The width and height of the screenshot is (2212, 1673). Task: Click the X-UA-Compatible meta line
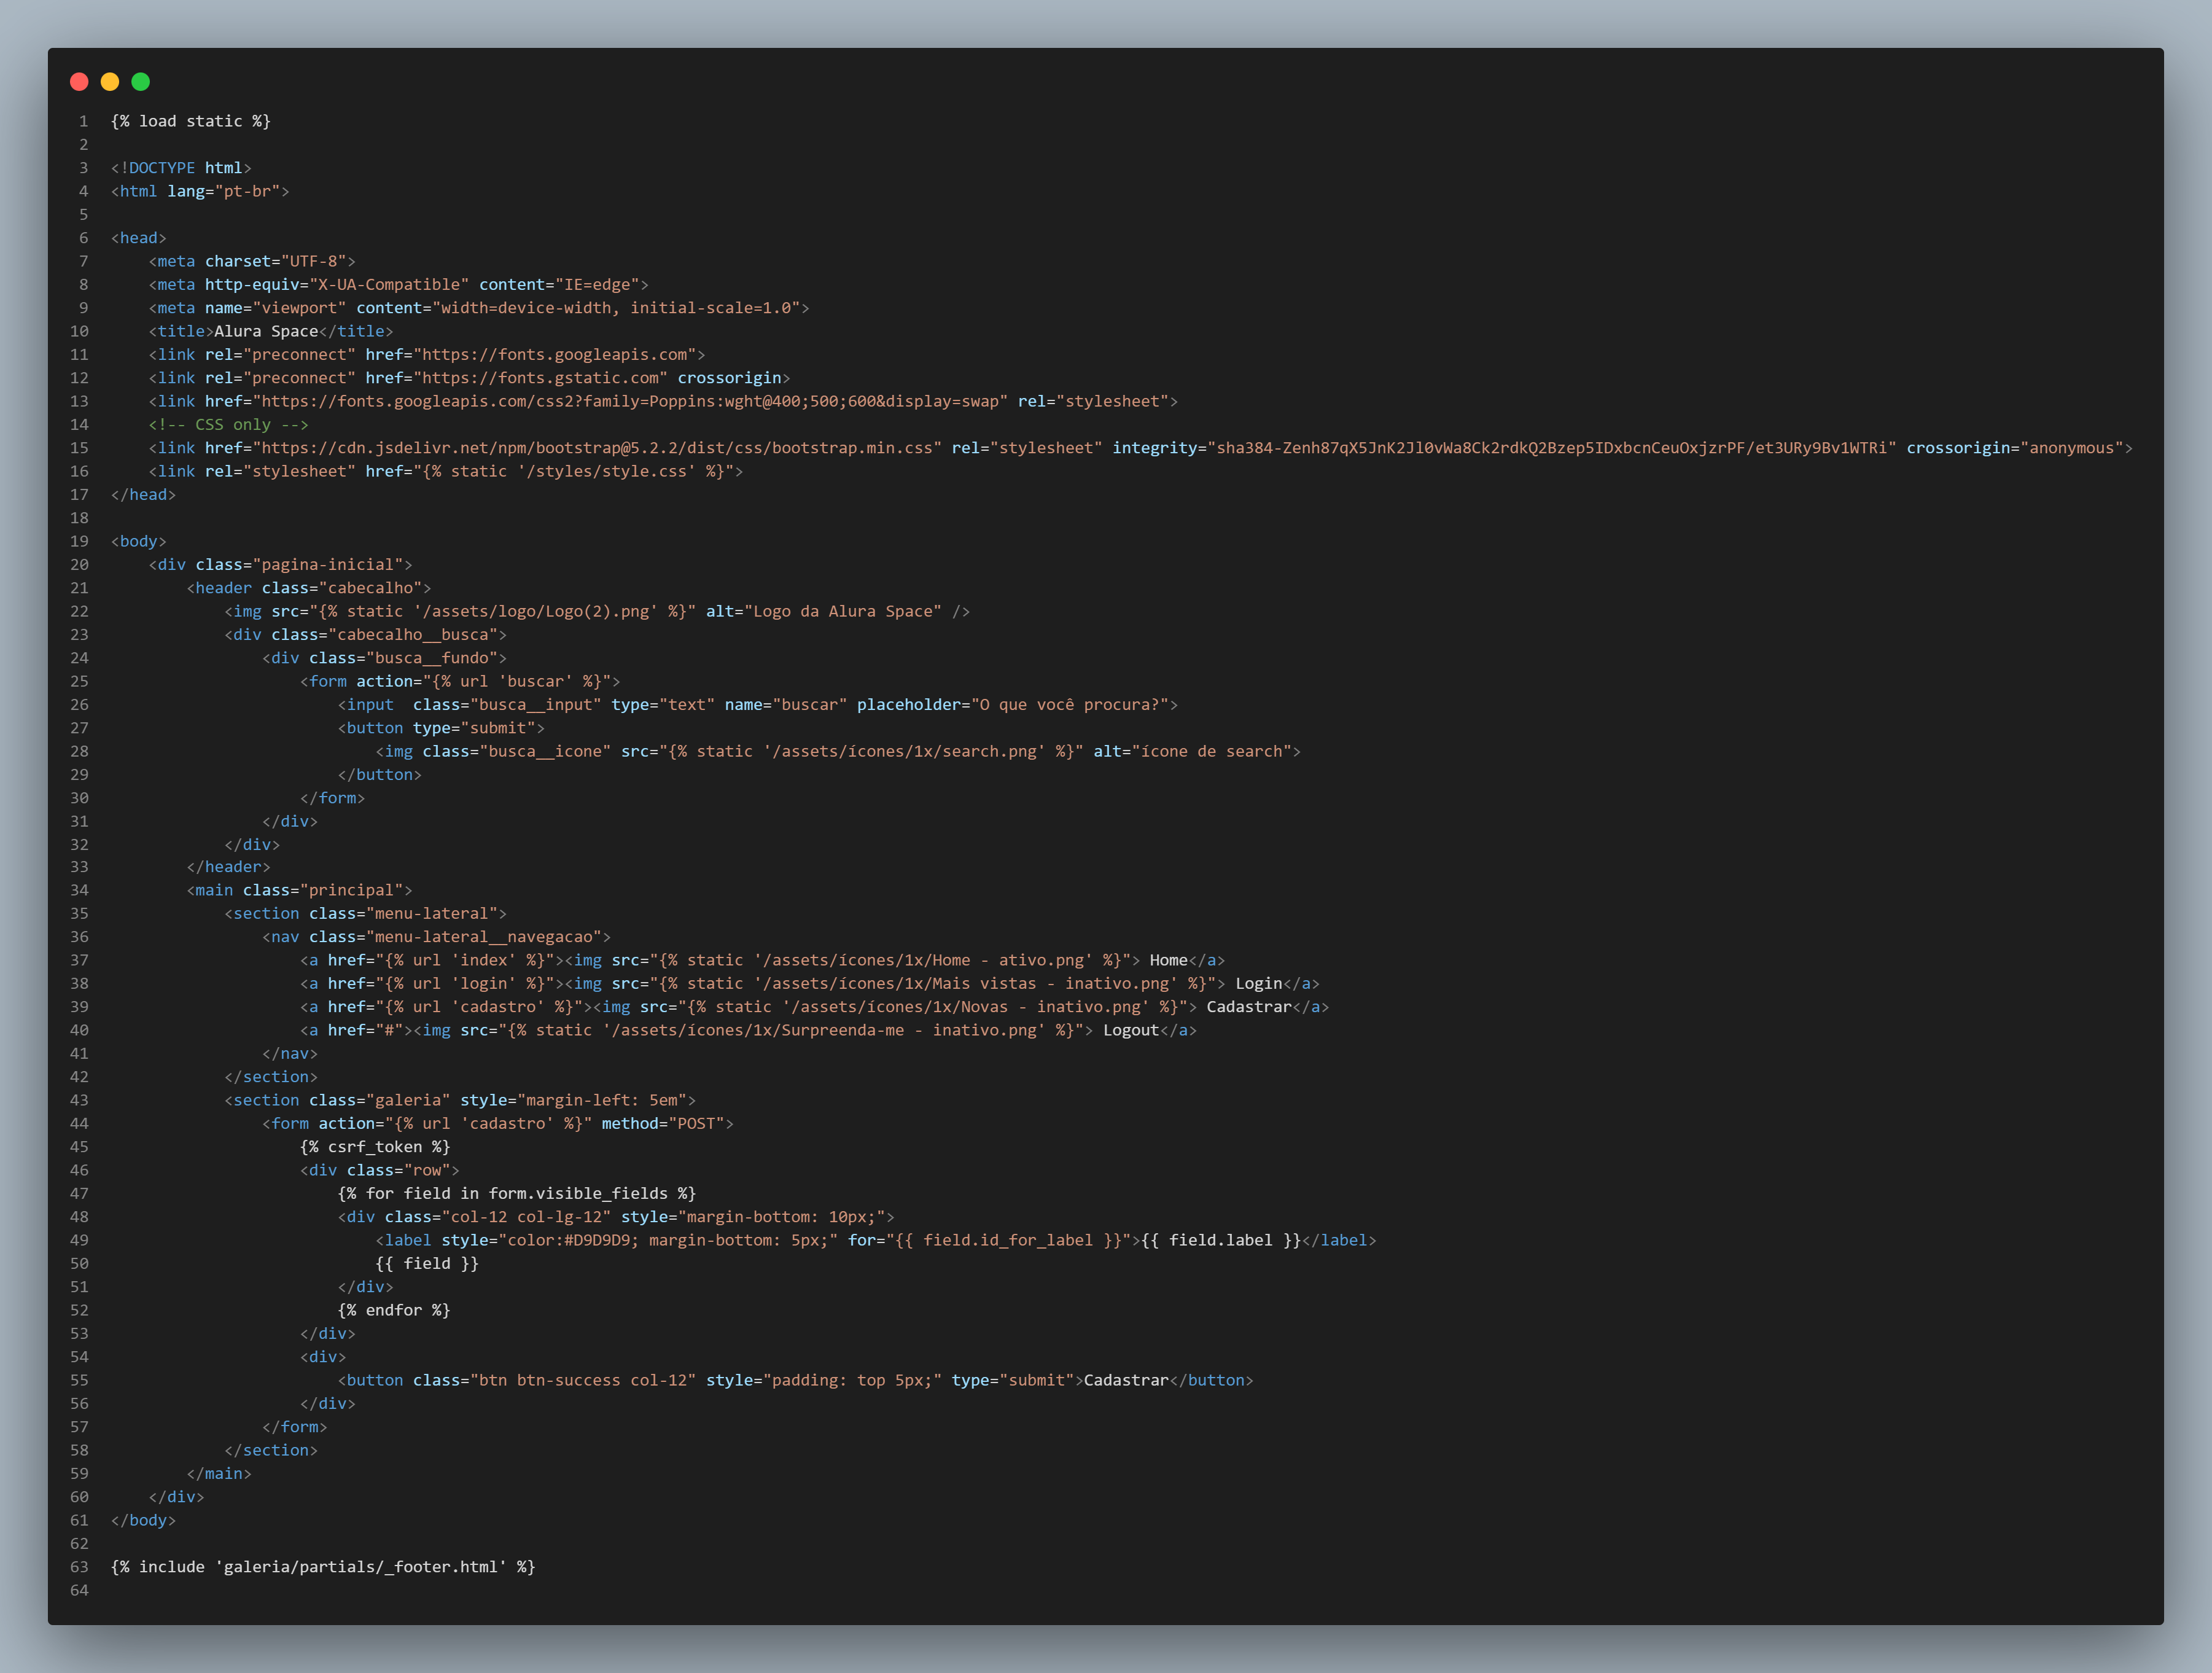(x=399, y=284)
